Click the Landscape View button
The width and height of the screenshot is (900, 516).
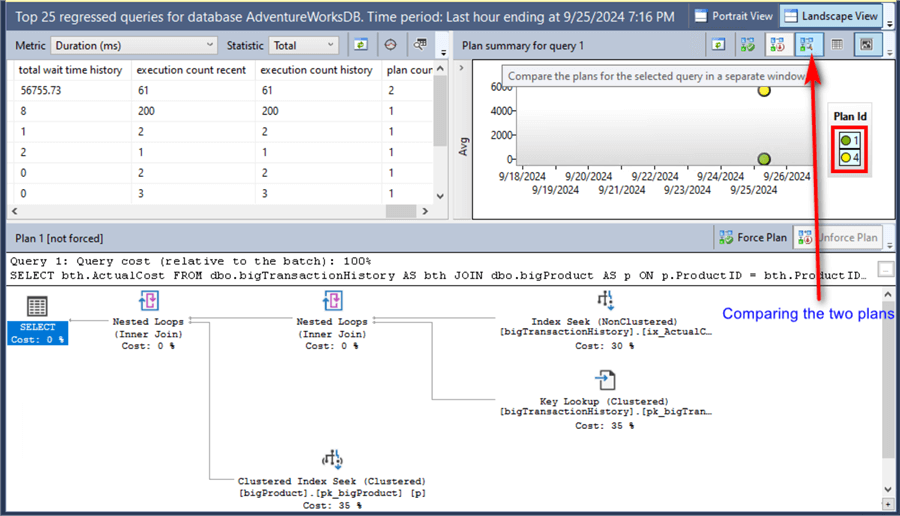[x=831, y=16]
